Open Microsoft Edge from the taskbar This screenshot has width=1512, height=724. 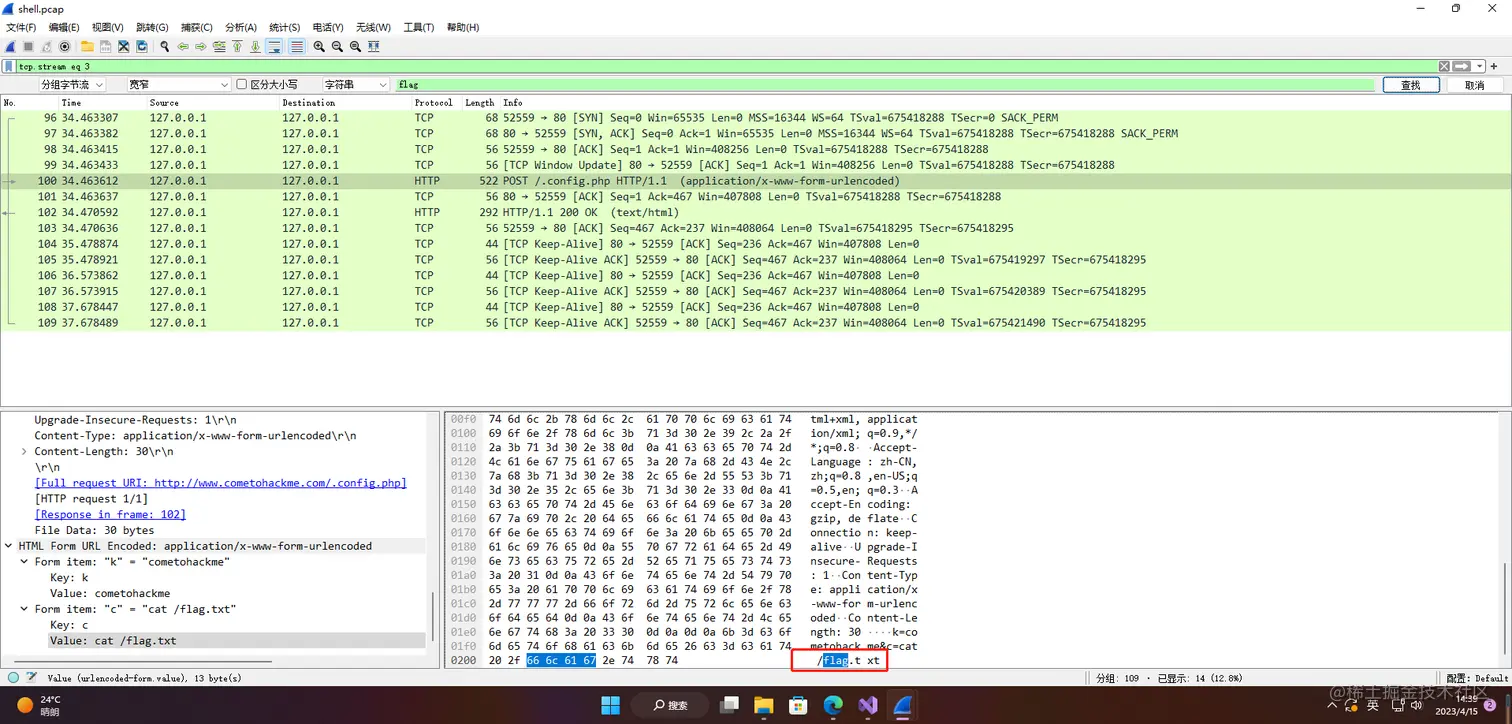pos(833,705)
